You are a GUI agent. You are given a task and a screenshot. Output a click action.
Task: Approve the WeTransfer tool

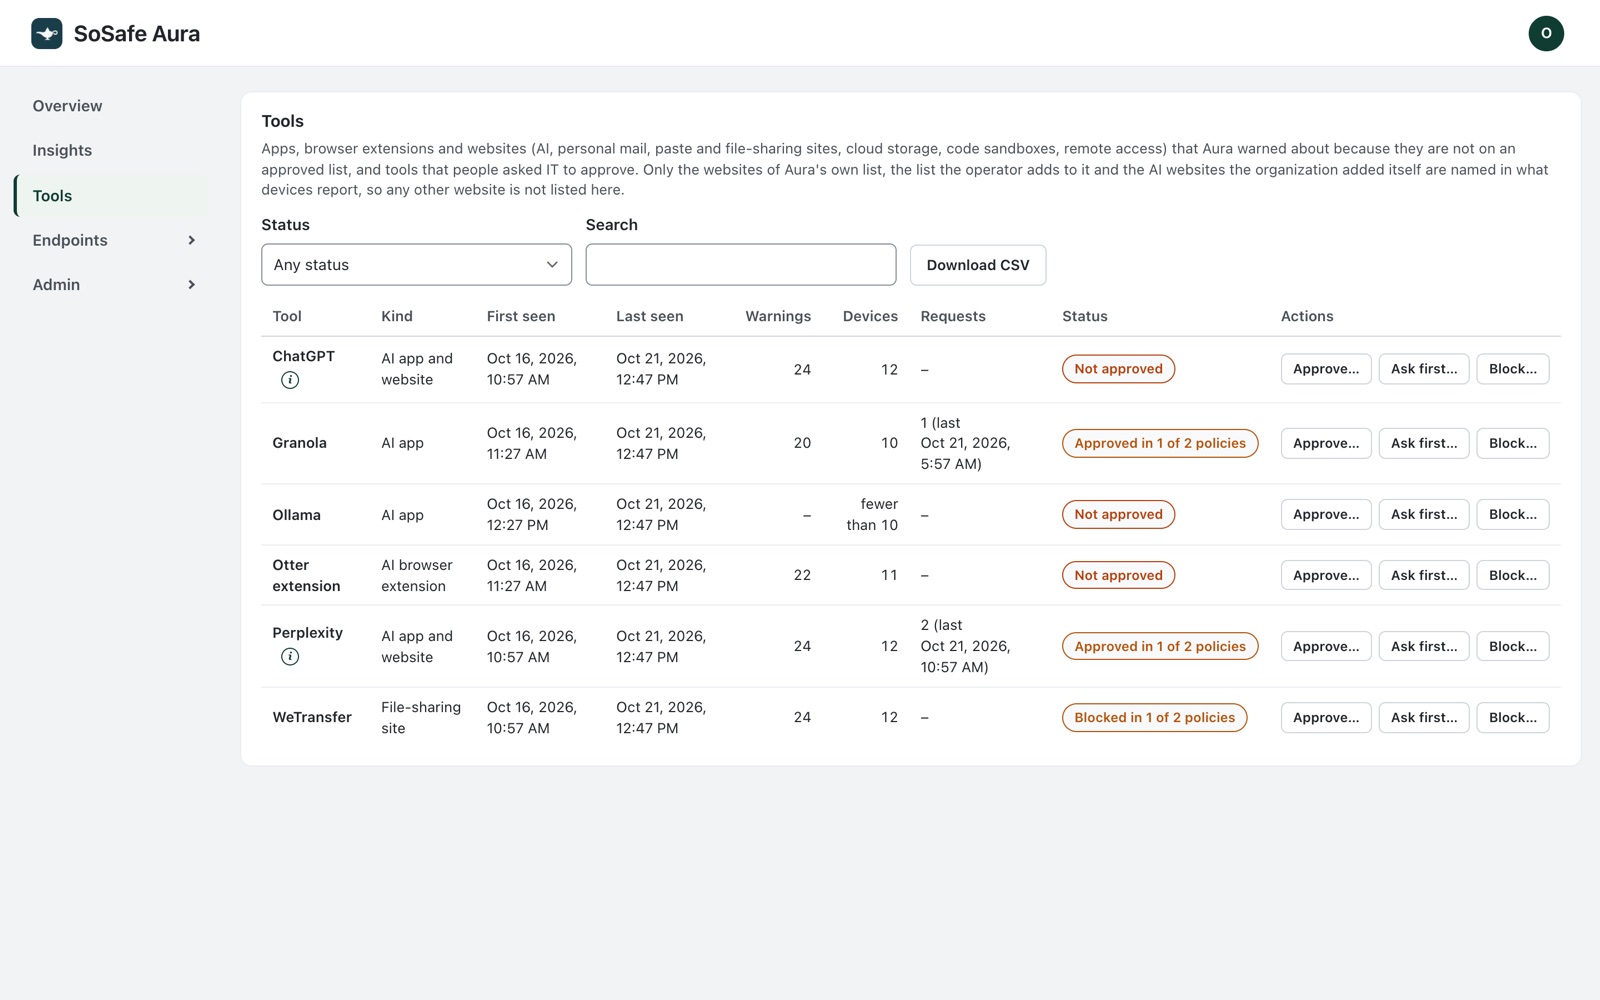[1326, 717]
